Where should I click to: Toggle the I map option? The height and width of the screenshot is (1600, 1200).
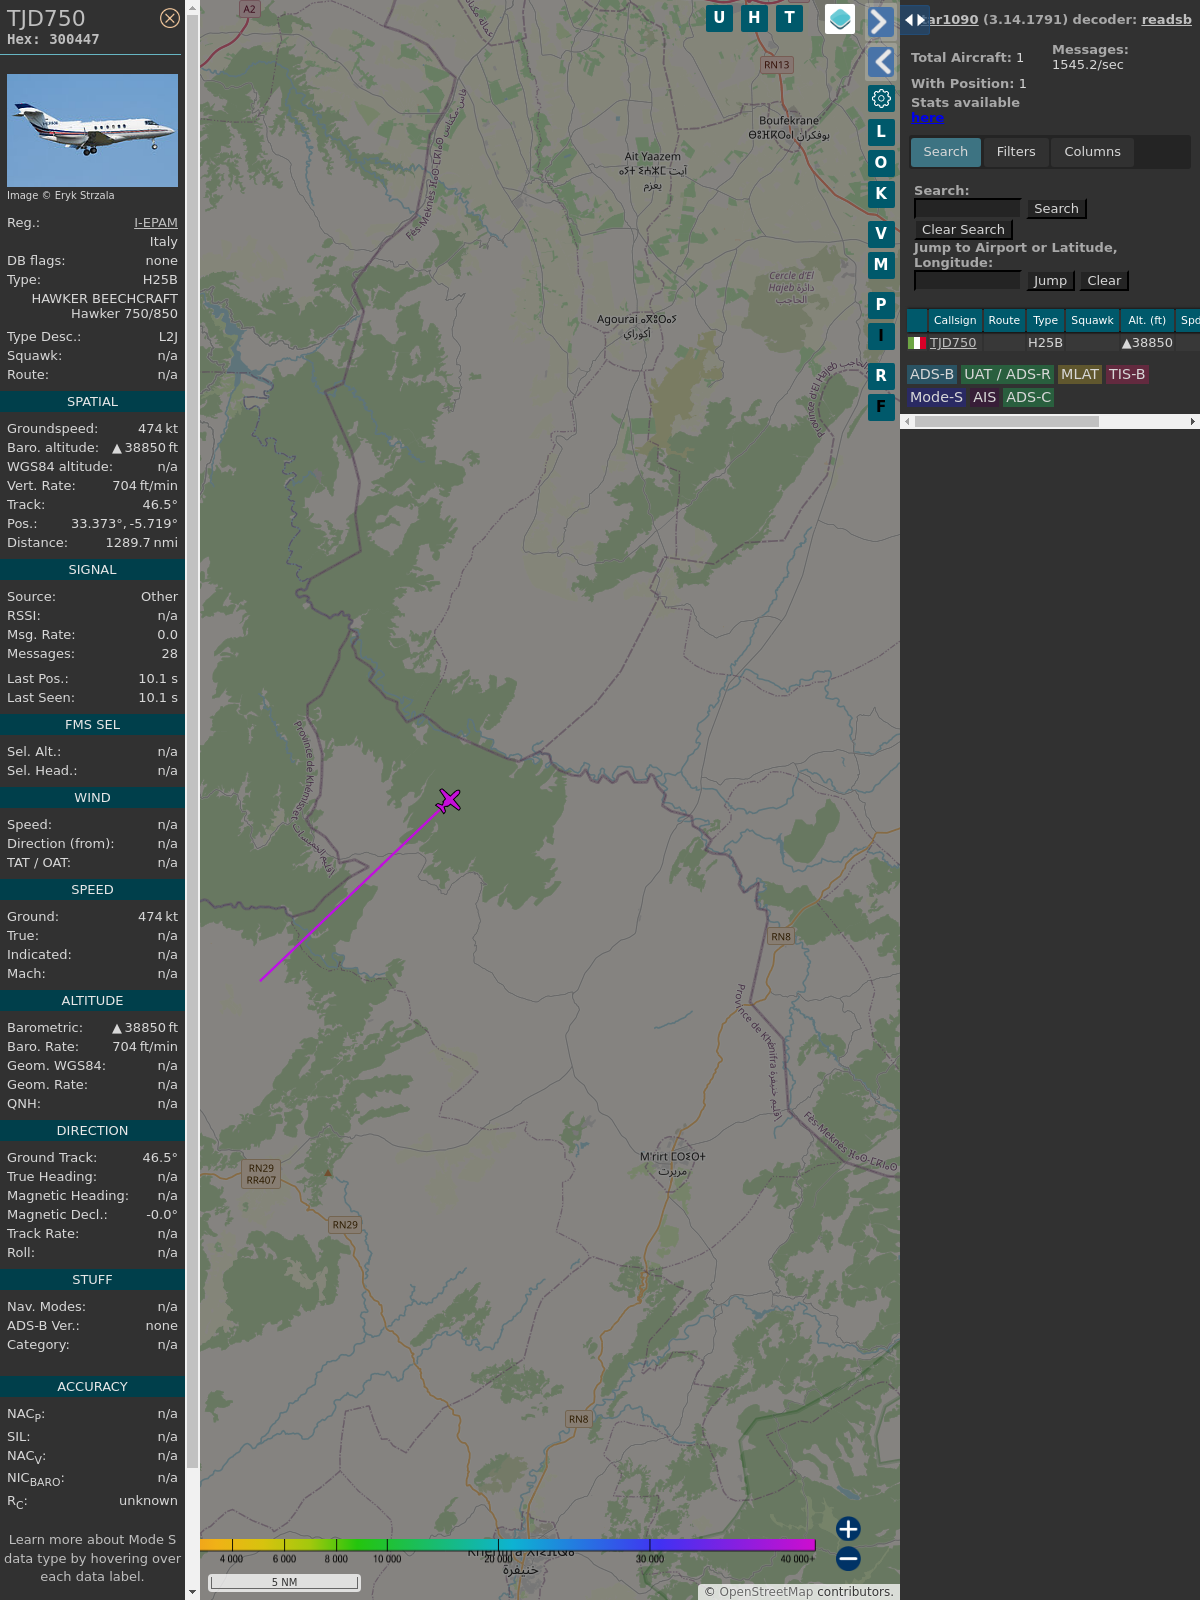pos(881,336)
